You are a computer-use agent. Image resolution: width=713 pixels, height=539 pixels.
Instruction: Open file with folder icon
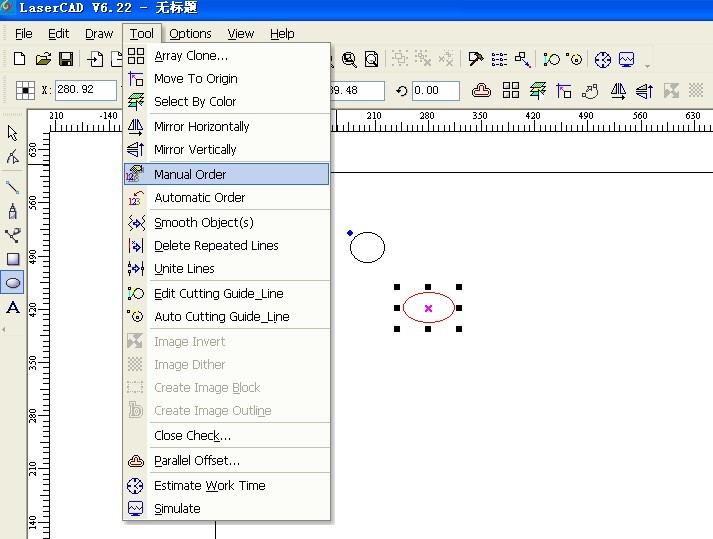tap(43, 60)
